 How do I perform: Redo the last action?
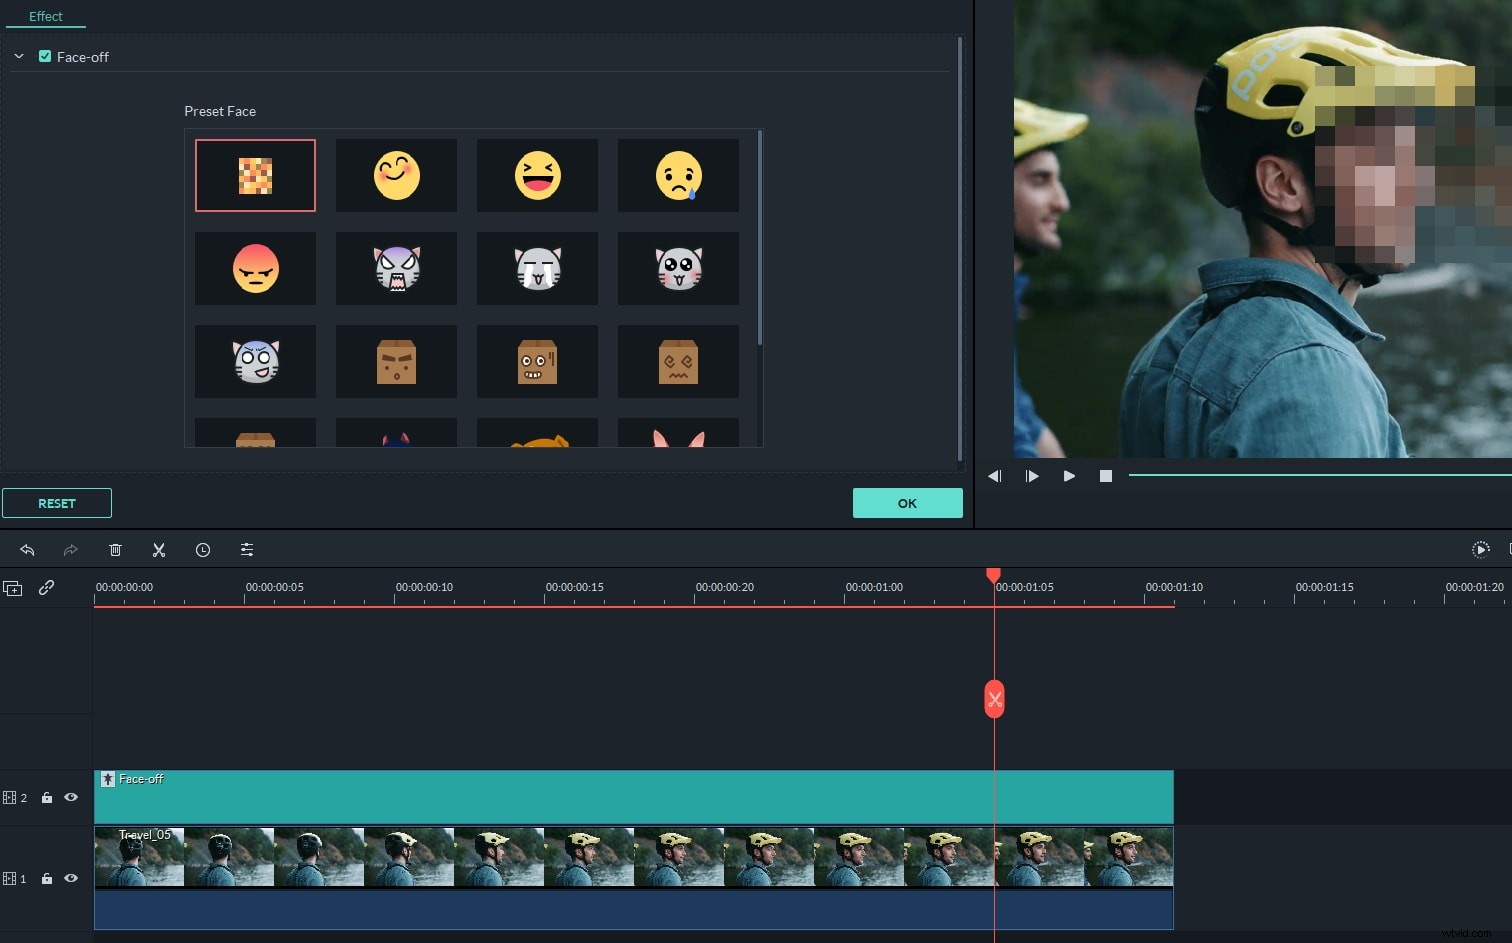(70, 549)
